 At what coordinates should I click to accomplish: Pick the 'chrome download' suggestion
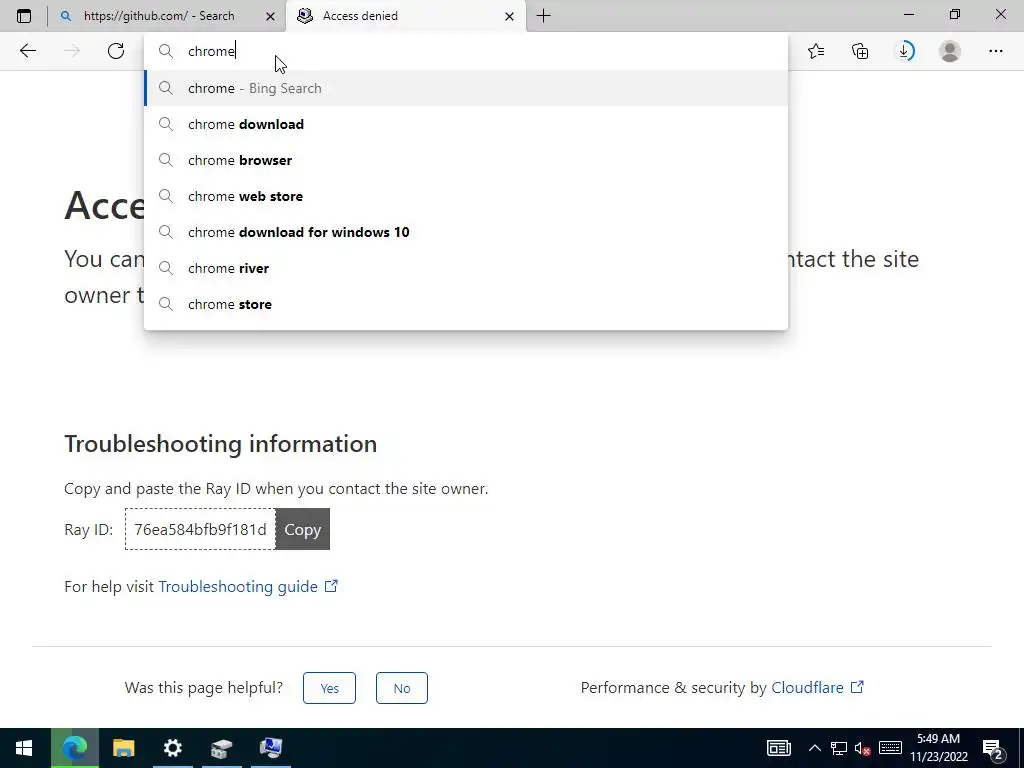[466, 124]
